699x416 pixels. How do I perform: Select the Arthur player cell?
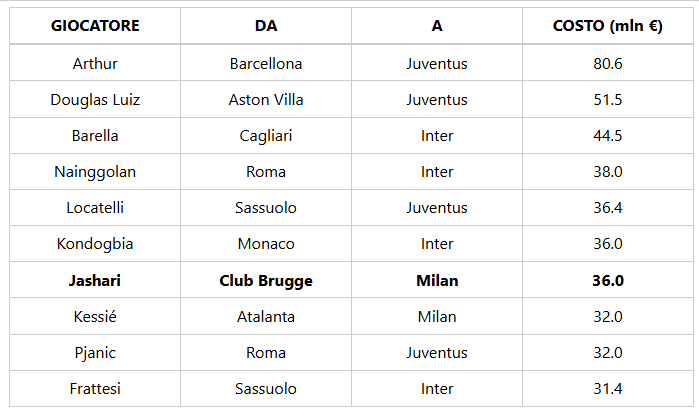click(95, 64)
